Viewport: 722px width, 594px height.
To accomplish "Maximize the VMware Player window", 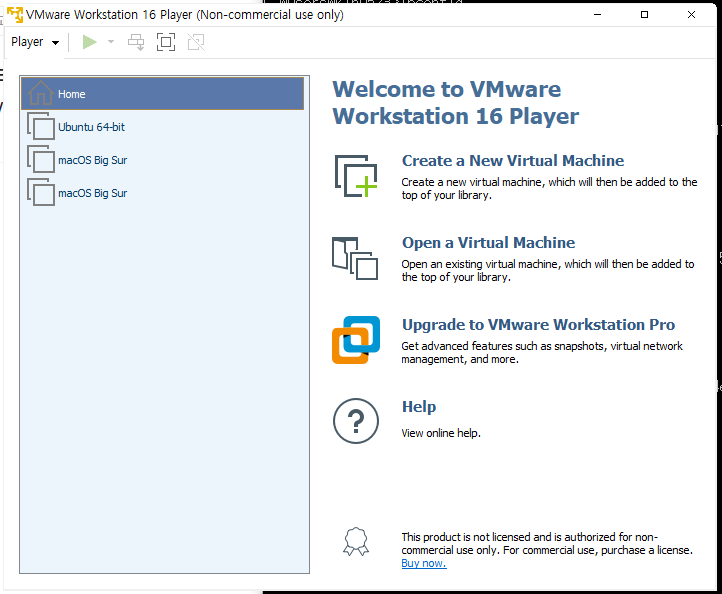I will 644,15.
